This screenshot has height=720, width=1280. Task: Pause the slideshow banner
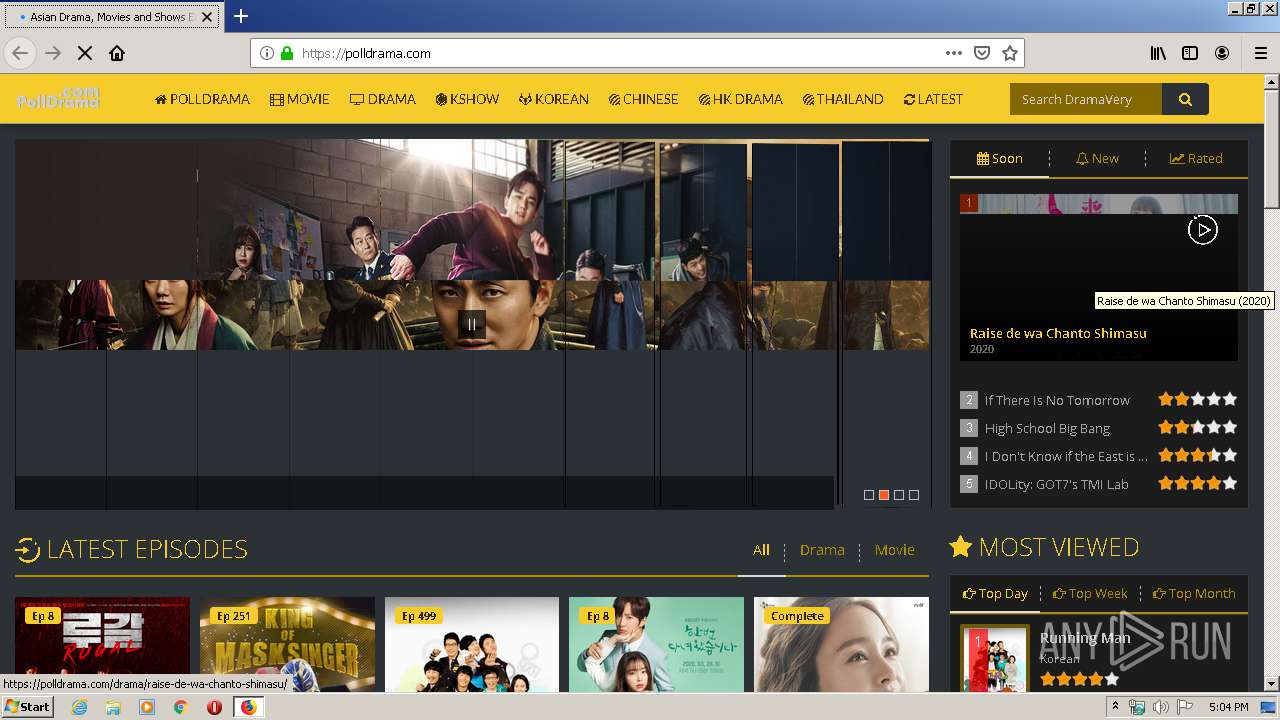point(471,323)
